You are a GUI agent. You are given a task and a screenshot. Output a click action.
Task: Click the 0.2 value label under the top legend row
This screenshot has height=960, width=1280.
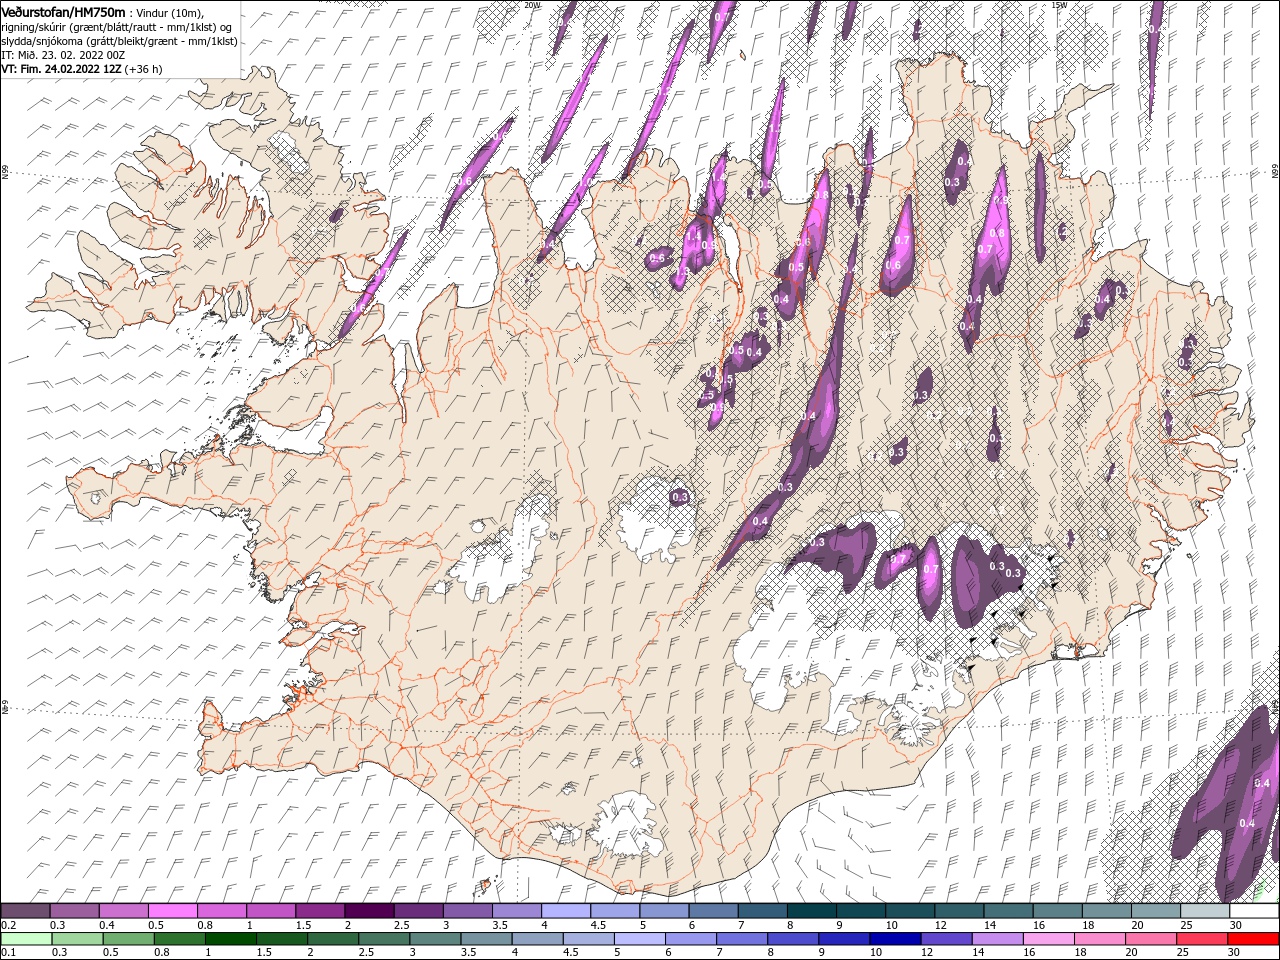tap(9, 925)
